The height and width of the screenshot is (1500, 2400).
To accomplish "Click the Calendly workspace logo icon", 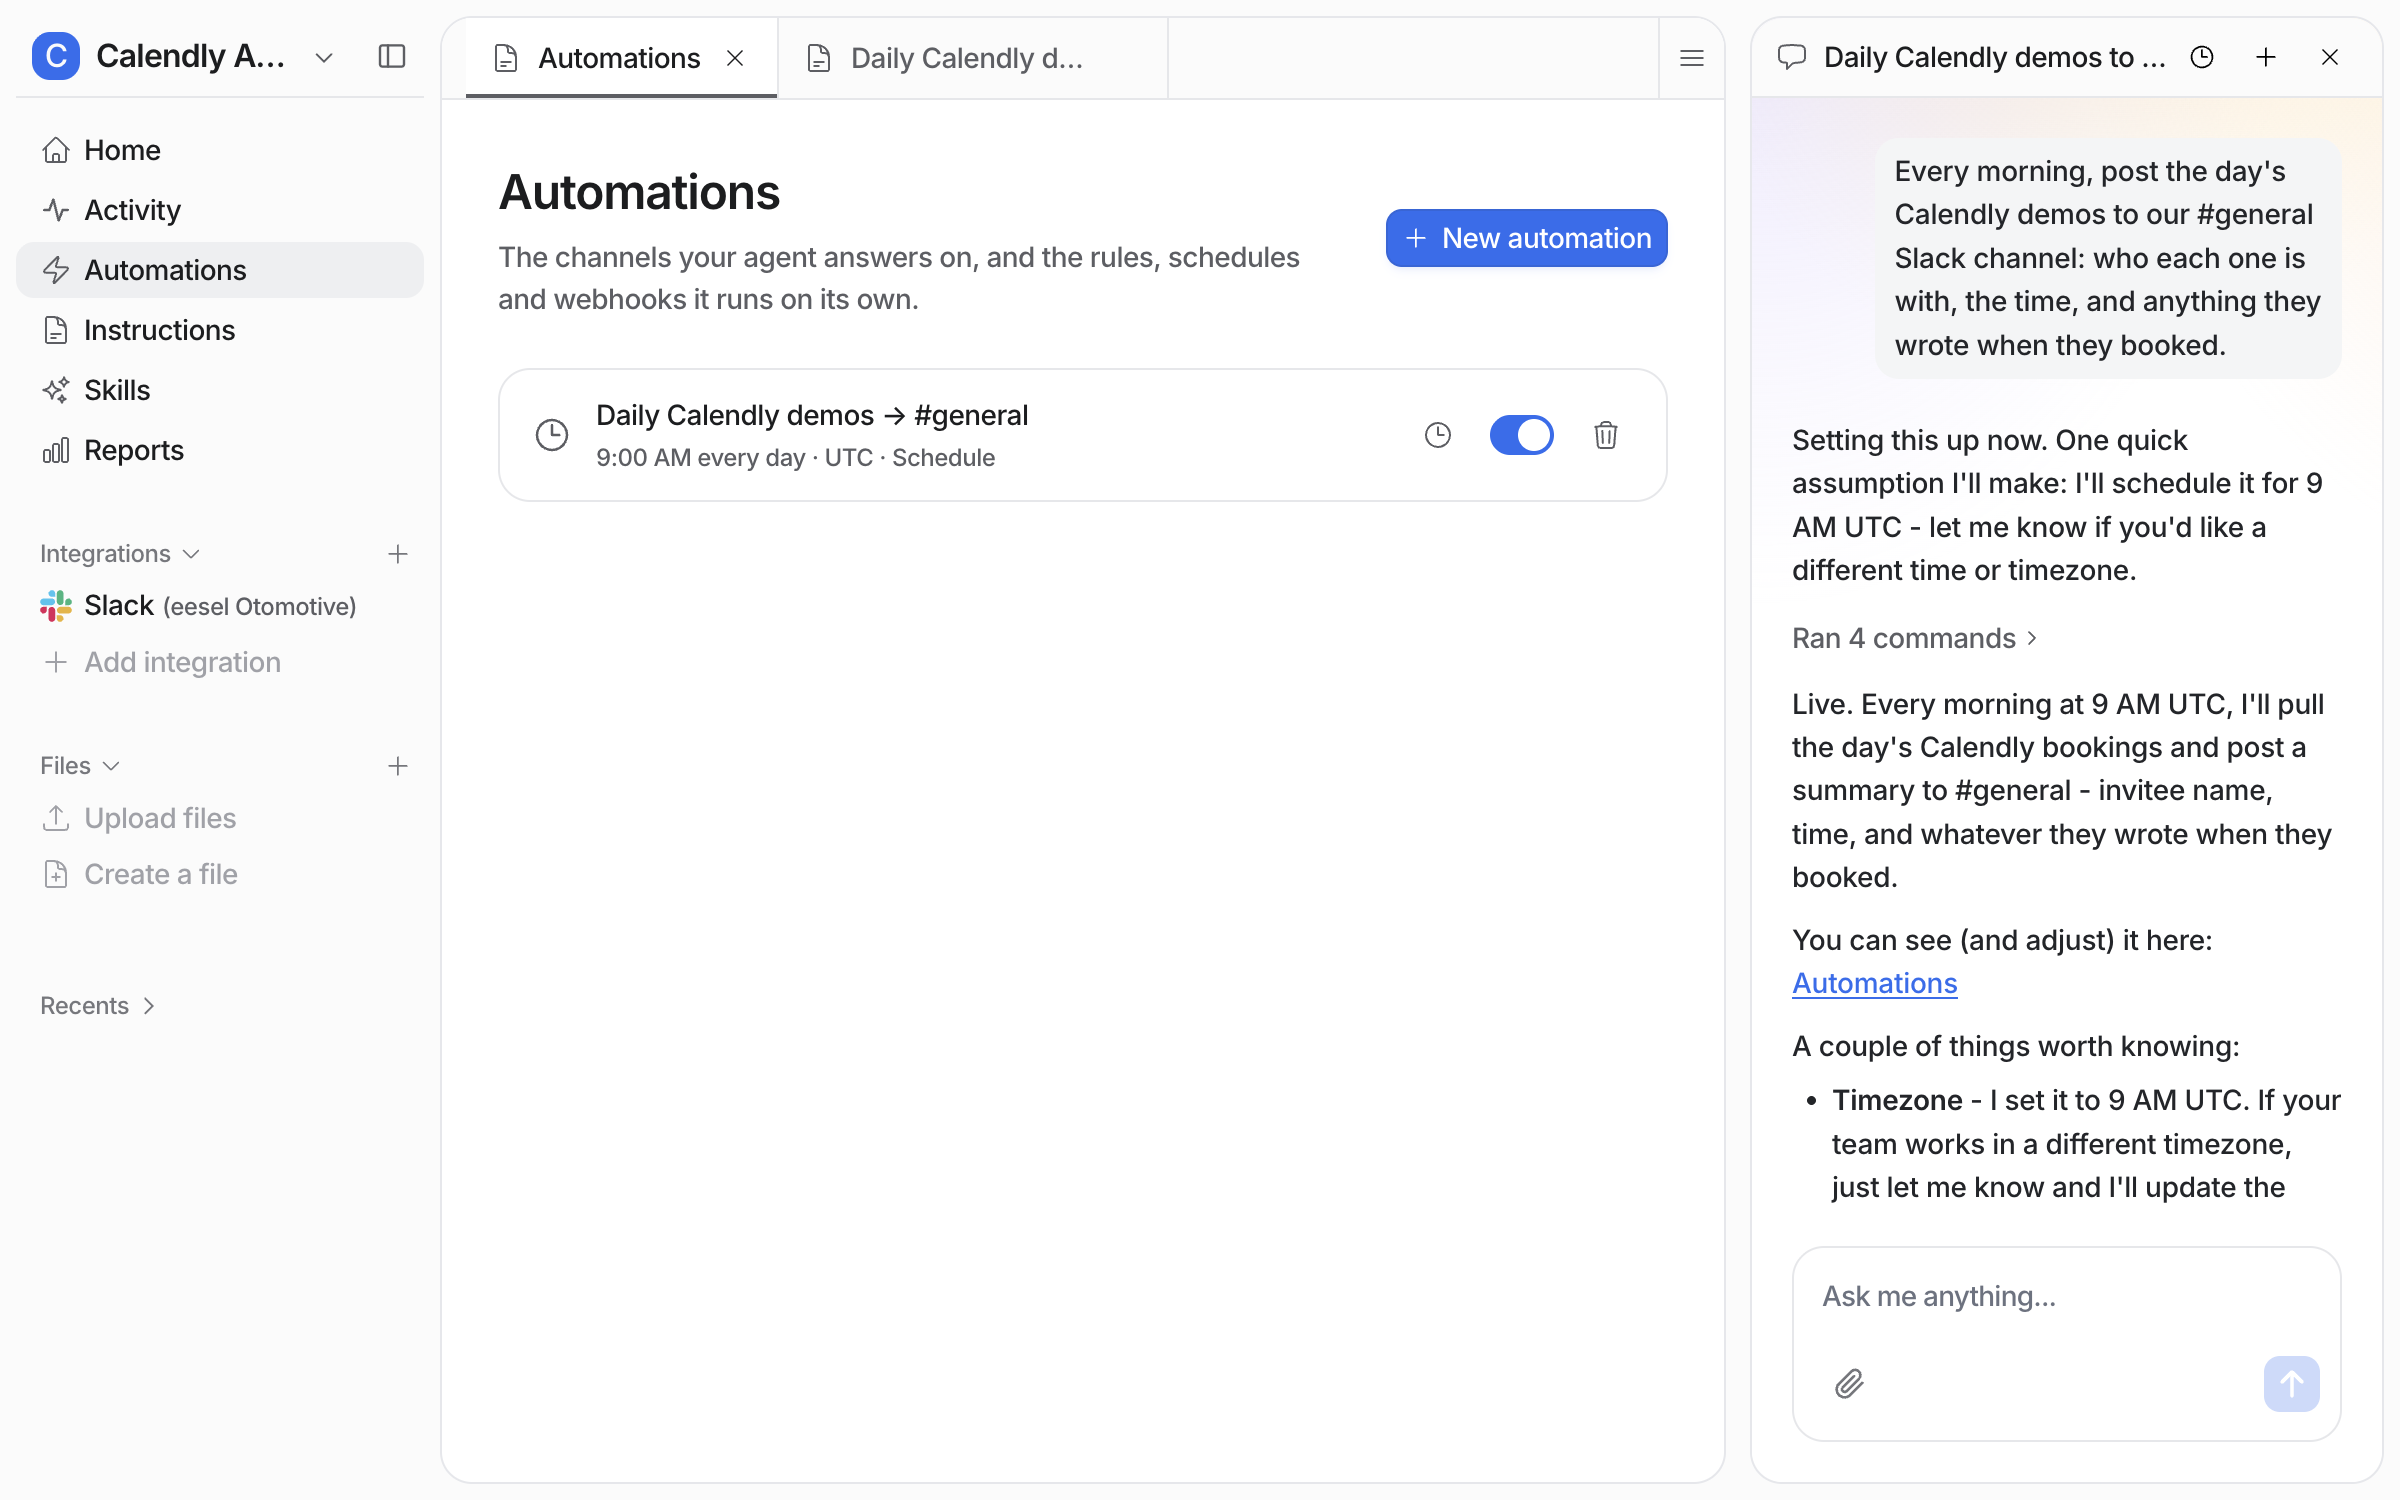I will 56,56.
